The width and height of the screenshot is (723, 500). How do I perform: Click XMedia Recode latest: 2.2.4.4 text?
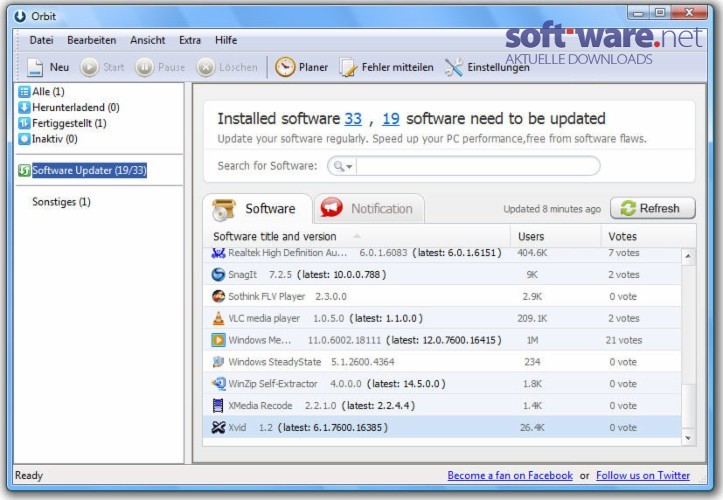click(x=378, y=405)
